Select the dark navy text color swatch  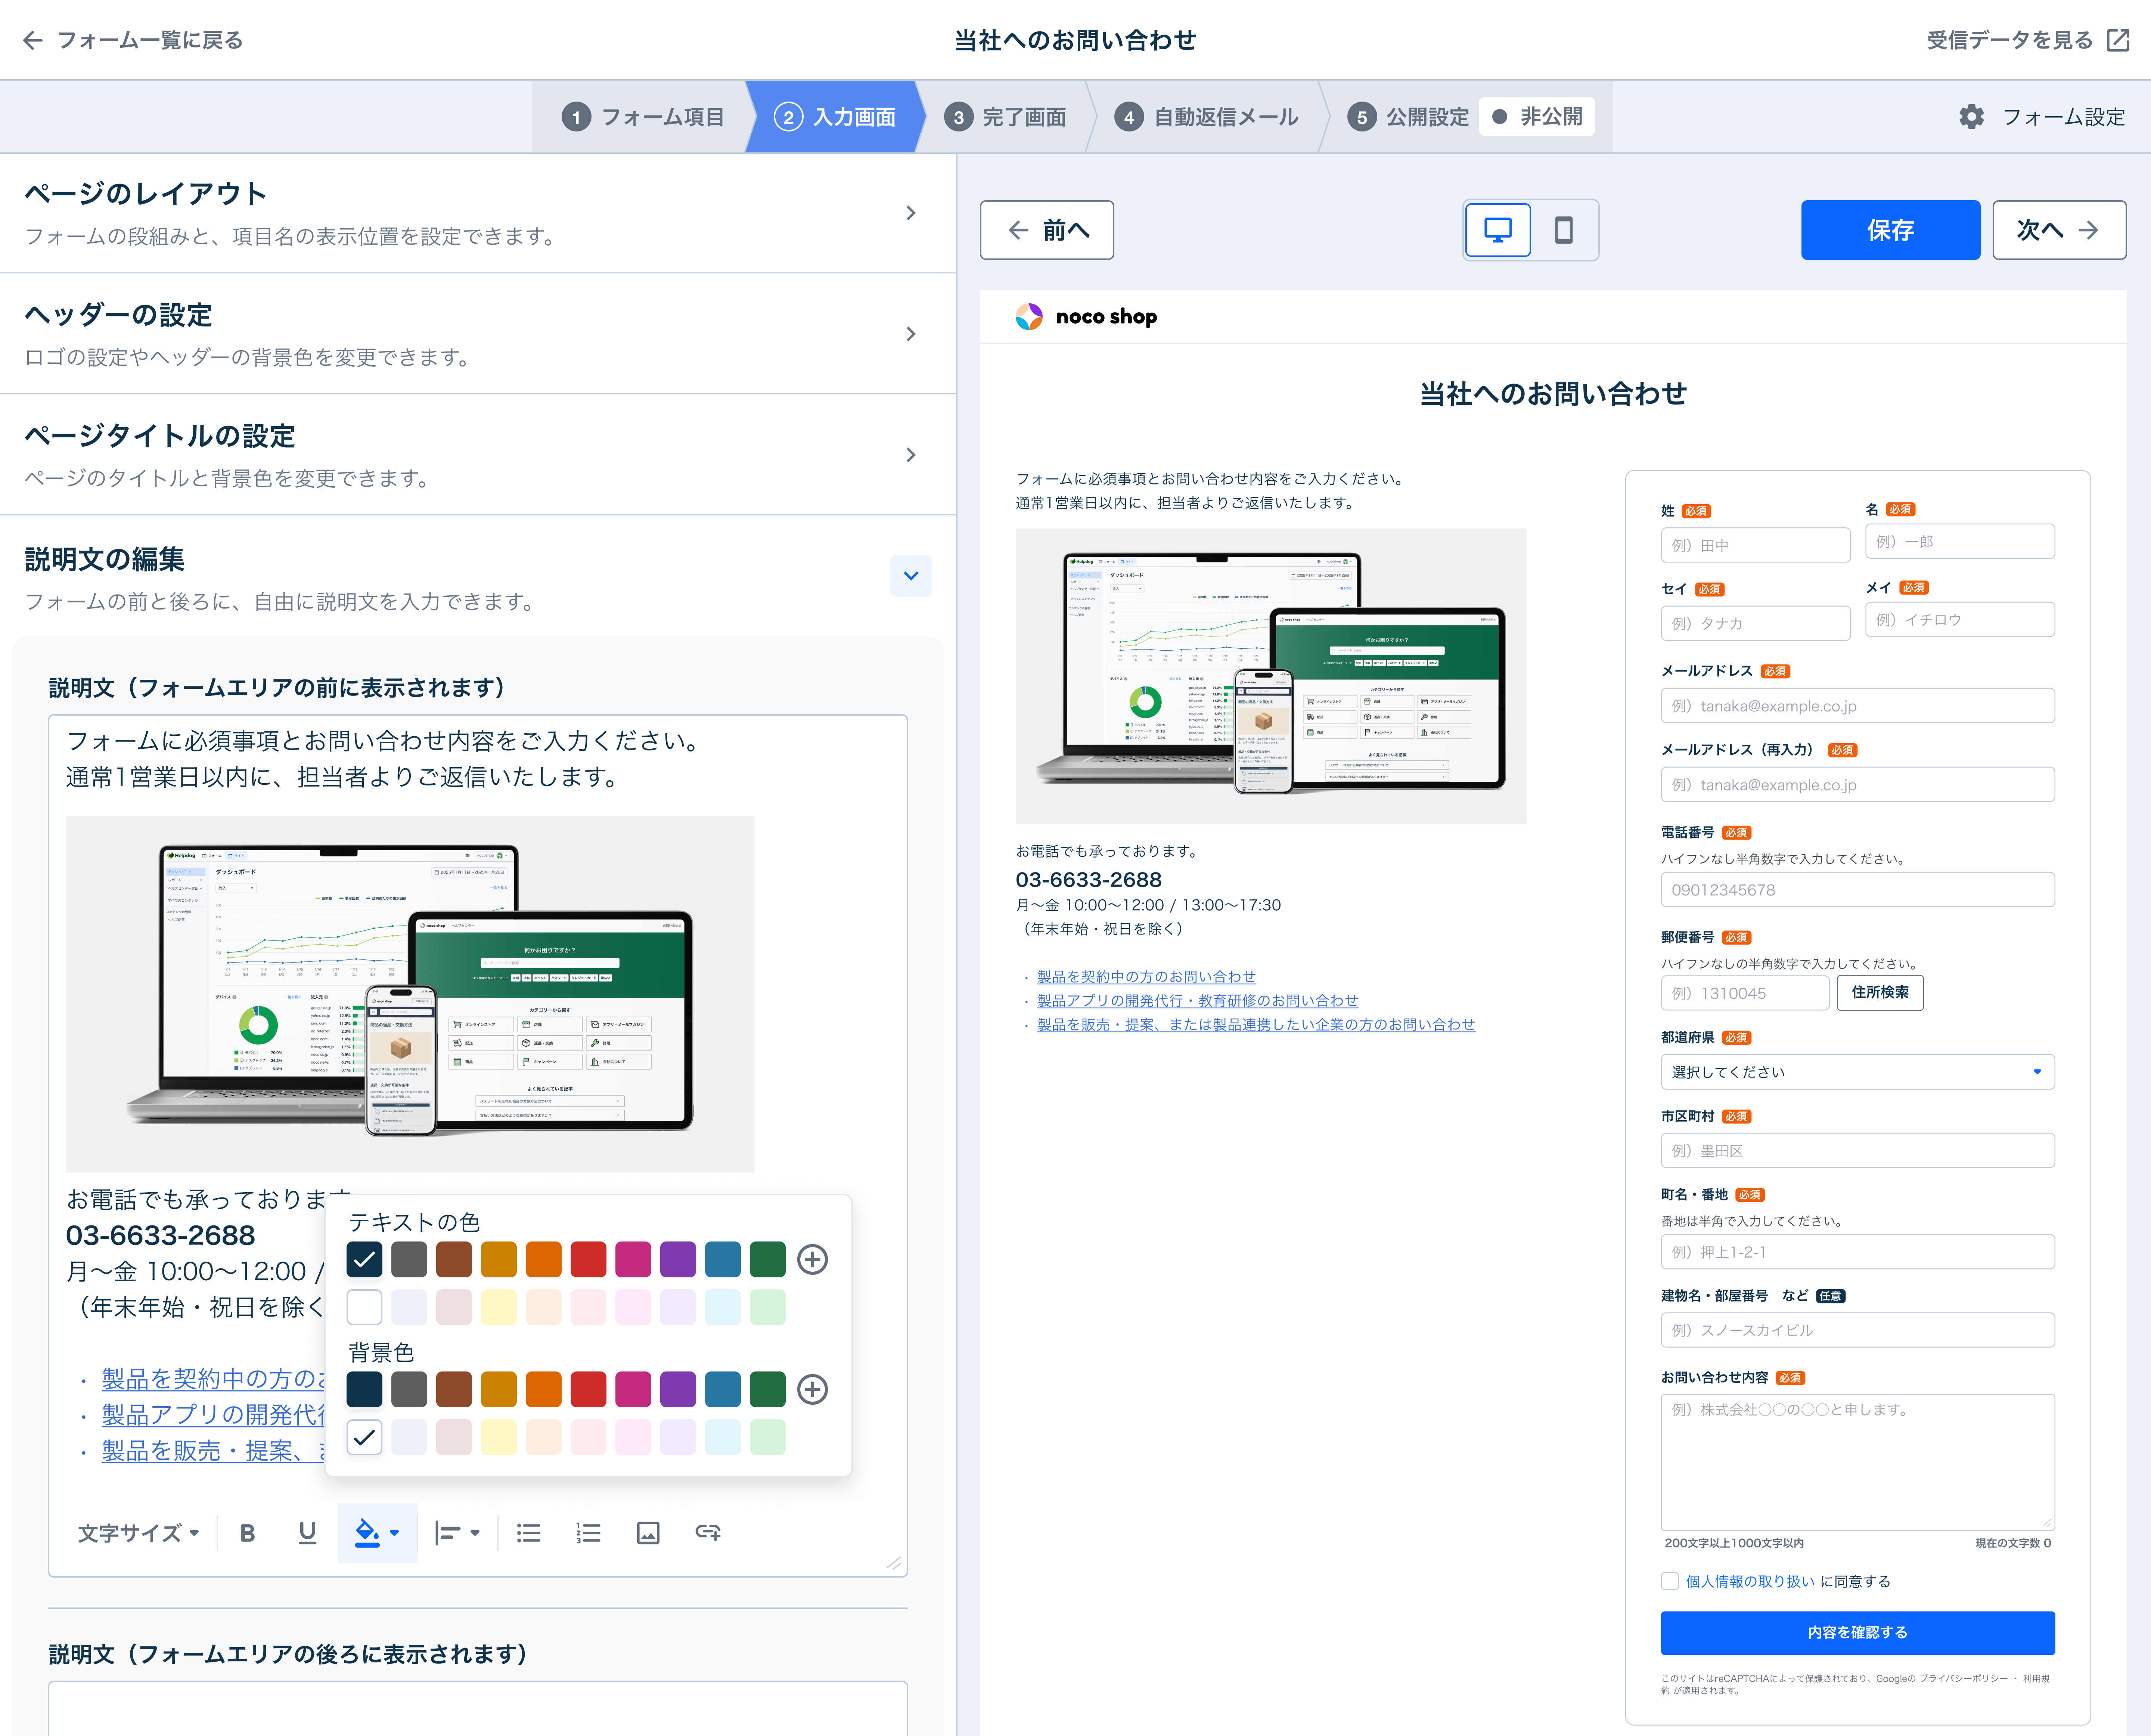pos(364,1259)
